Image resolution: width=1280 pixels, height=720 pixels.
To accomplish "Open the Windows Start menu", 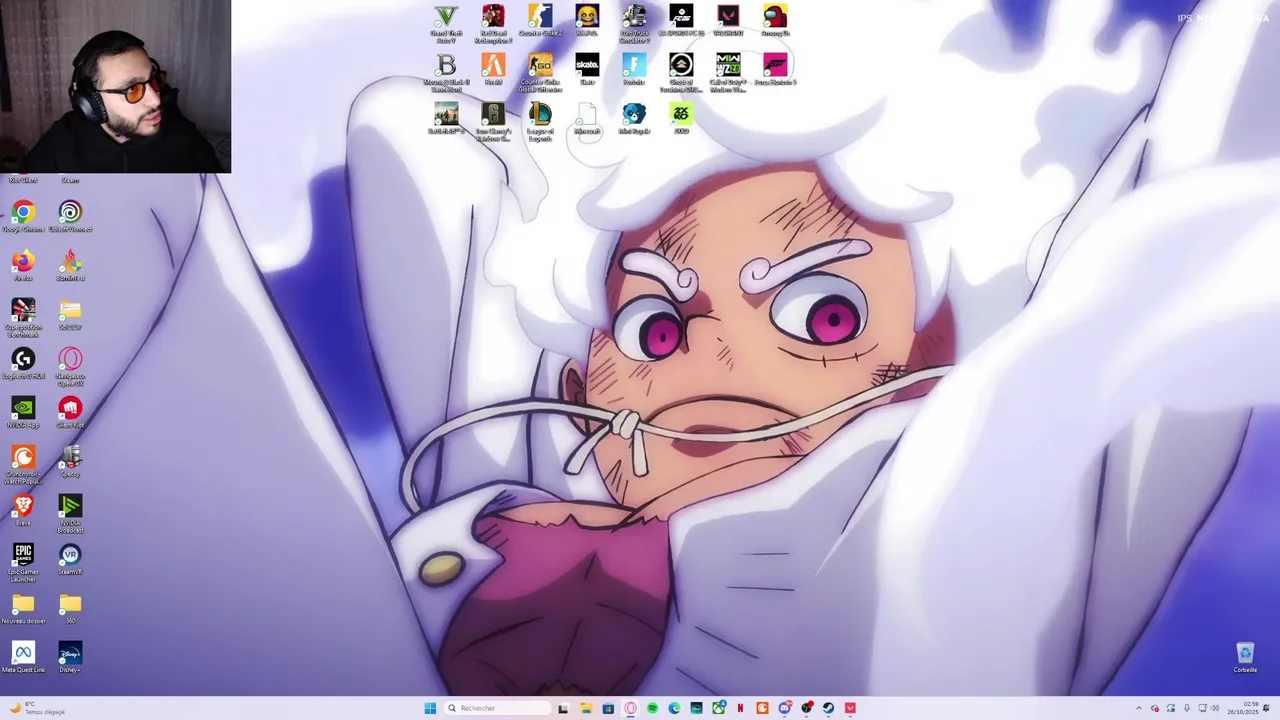I will pyautogui.click(x=430, y=708).
